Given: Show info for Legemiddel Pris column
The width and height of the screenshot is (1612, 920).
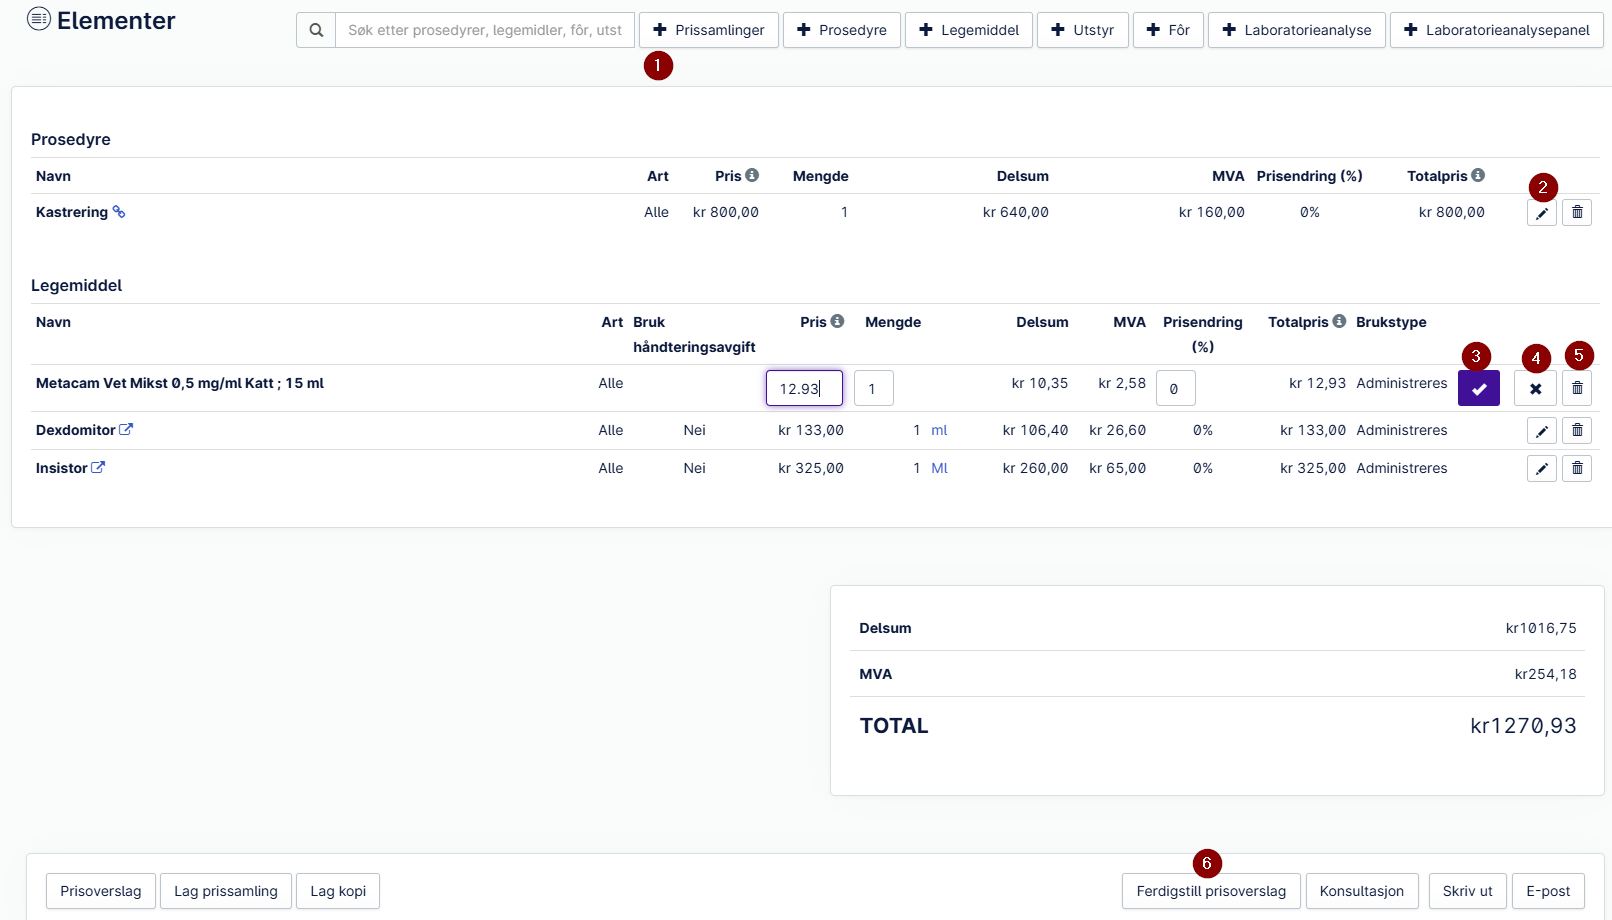Looking at the screenshot, I should pyautogui.click(x=837, y=321).
